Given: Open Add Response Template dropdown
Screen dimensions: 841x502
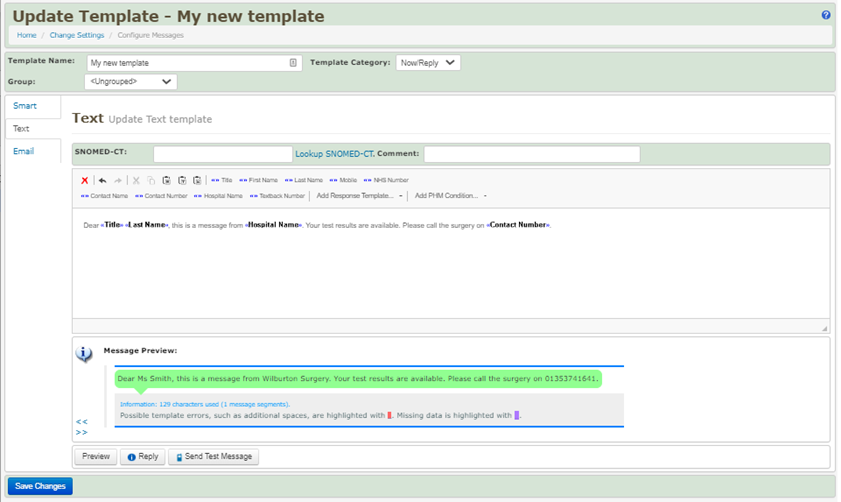Looking at the screenshot, I should pos(359,196).
